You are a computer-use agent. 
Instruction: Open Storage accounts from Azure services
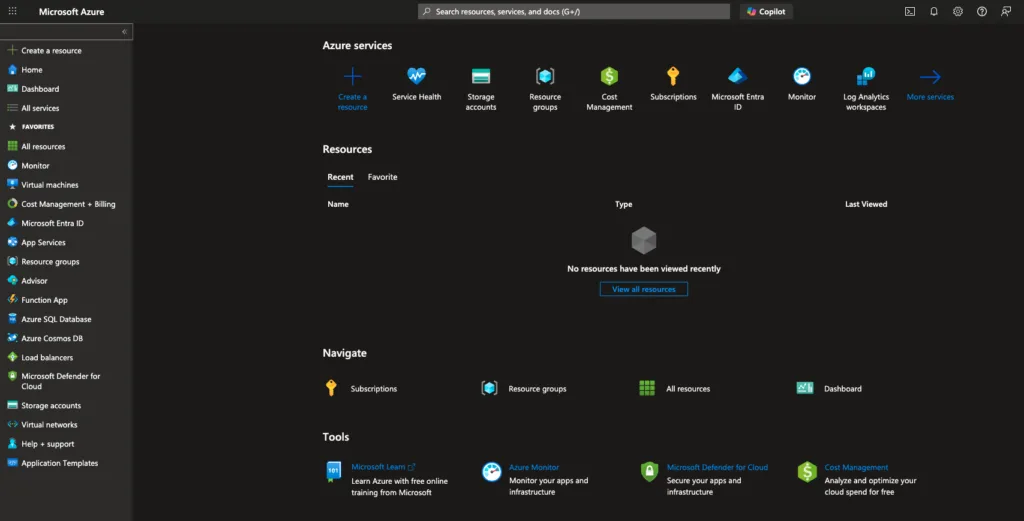pos(481,77)
